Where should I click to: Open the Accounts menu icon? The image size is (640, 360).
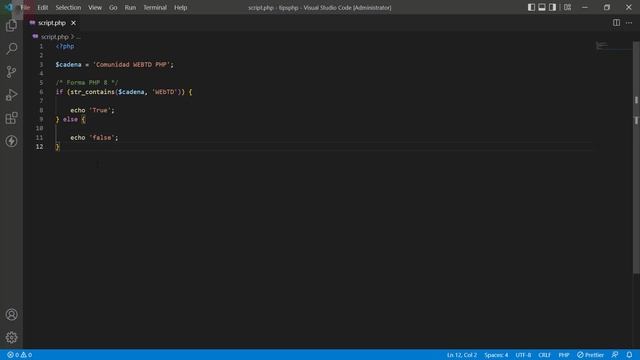[11, 314]
